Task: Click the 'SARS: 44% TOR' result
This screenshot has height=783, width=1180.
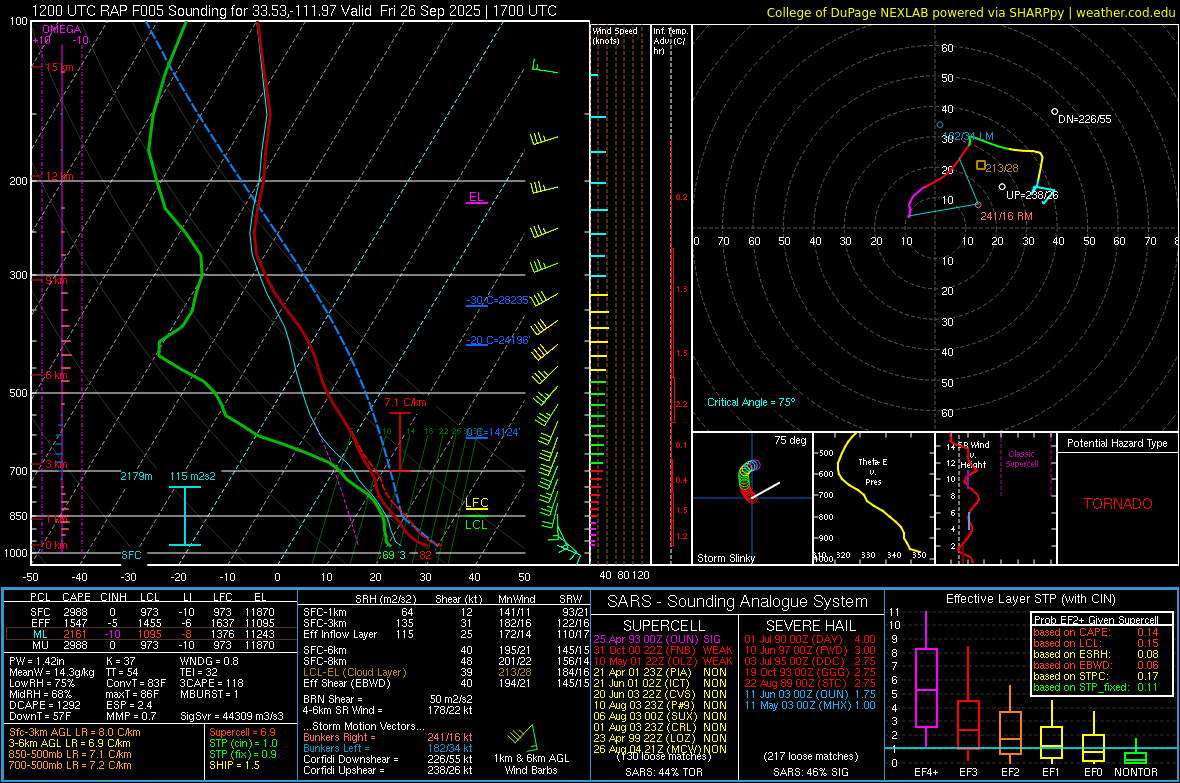Action: pyautogui.click(x=664, y=772)
